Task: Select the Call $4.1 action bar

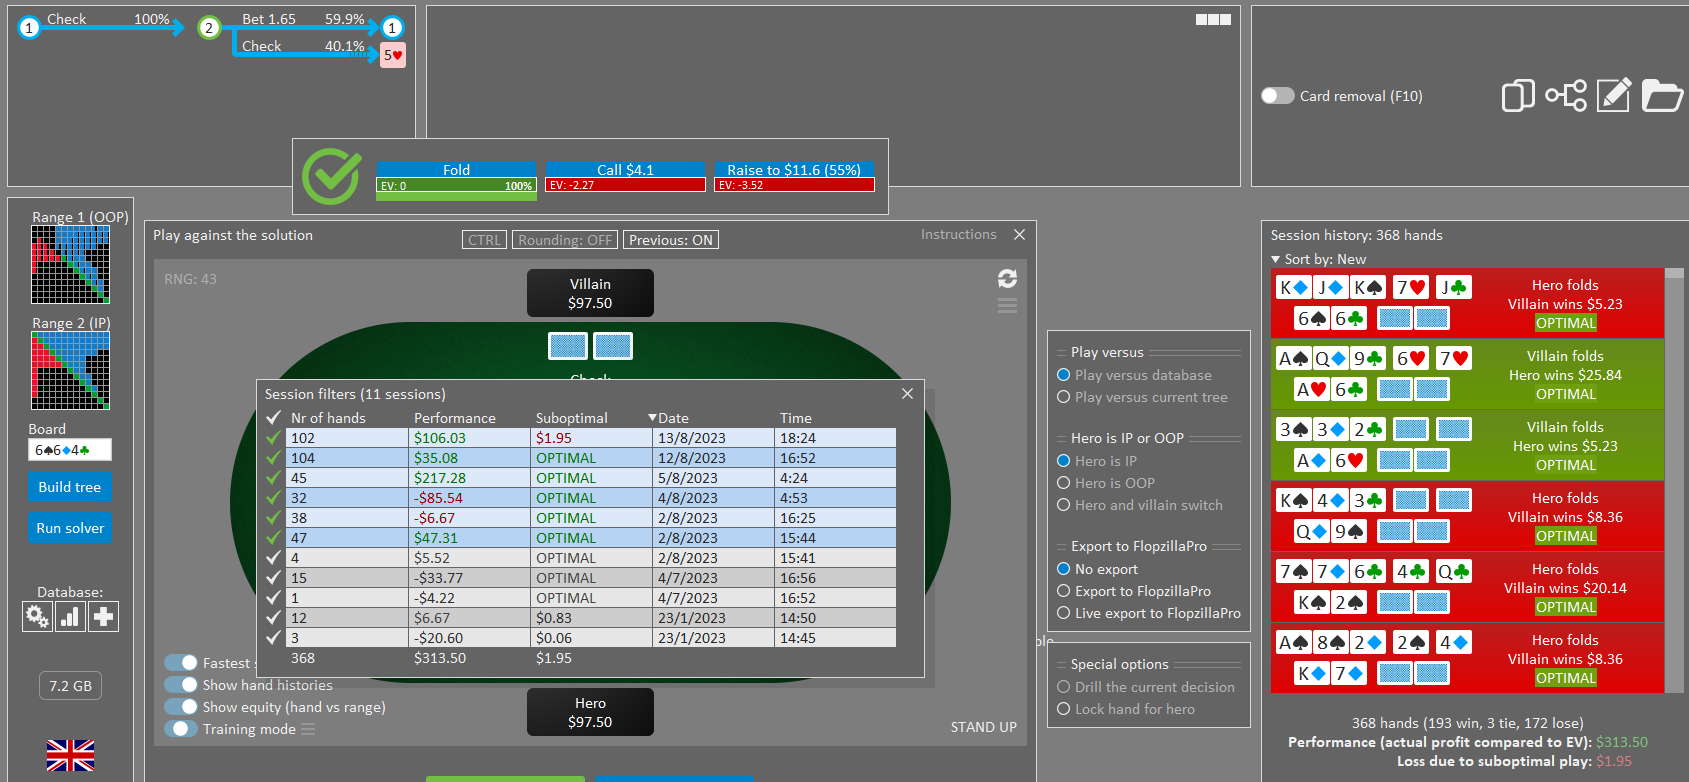Action: pos(625,177)
